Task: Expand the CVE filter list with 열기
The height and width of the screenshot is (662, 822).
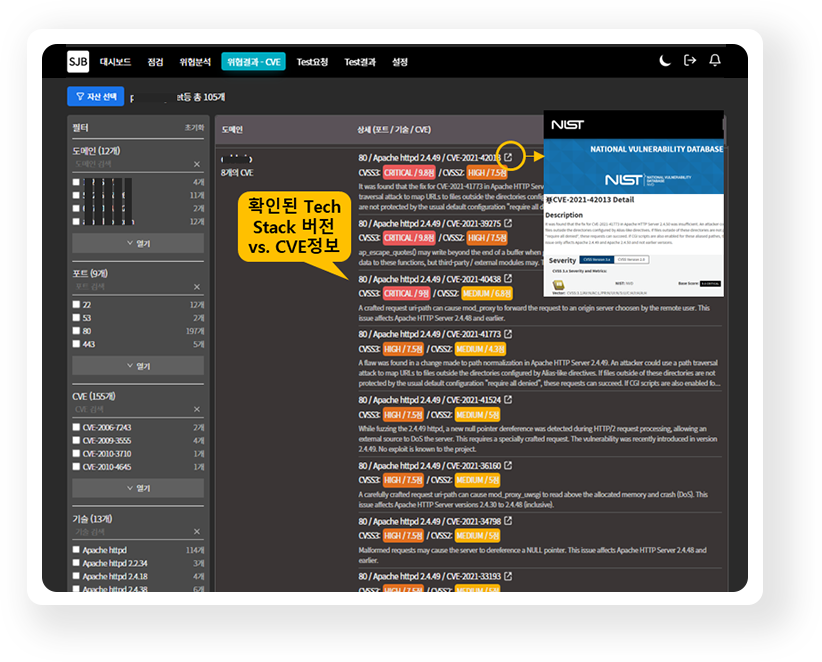Action: [138, 488]
